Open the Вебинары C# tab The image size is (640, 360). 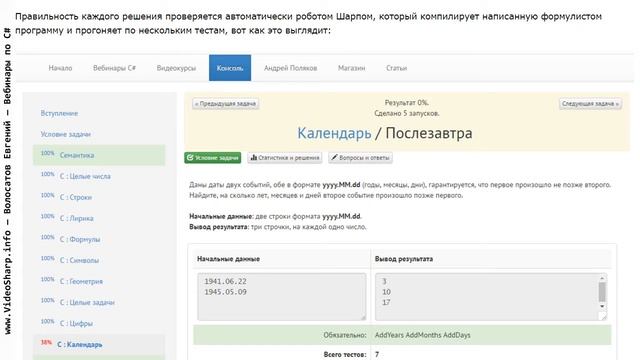pos(114,68)
